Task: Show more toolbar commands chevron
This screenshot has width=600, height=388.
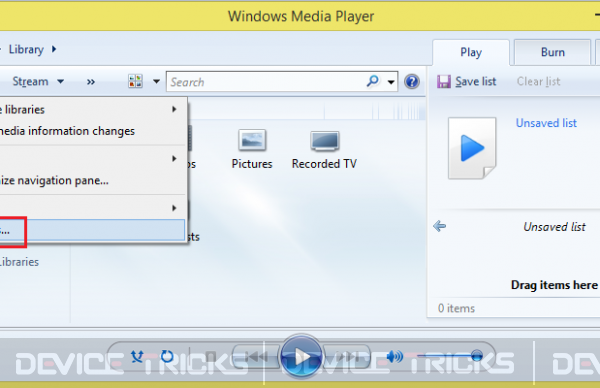Action: pos(91,82)
